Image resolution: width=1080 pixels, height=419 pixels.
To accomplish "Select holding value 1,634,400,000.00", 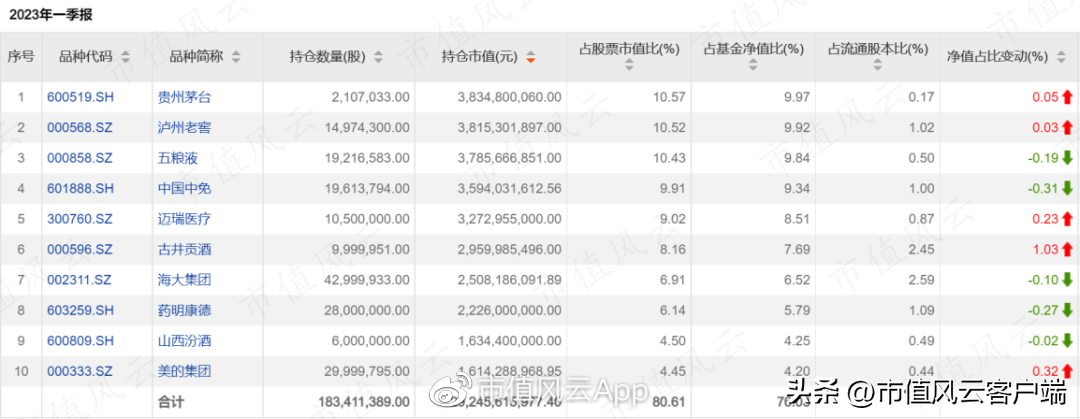I will [509, 341].
